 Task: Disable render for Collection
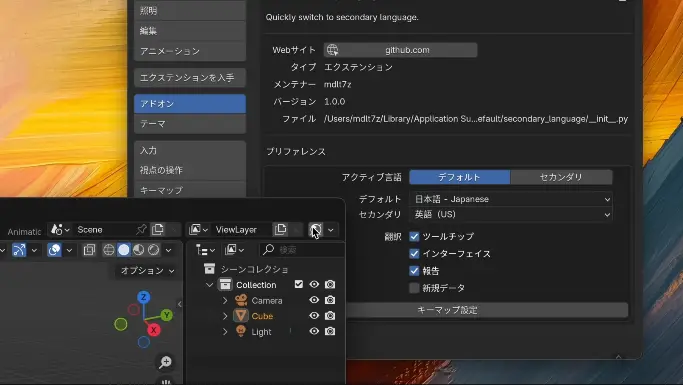pos(330,284)
